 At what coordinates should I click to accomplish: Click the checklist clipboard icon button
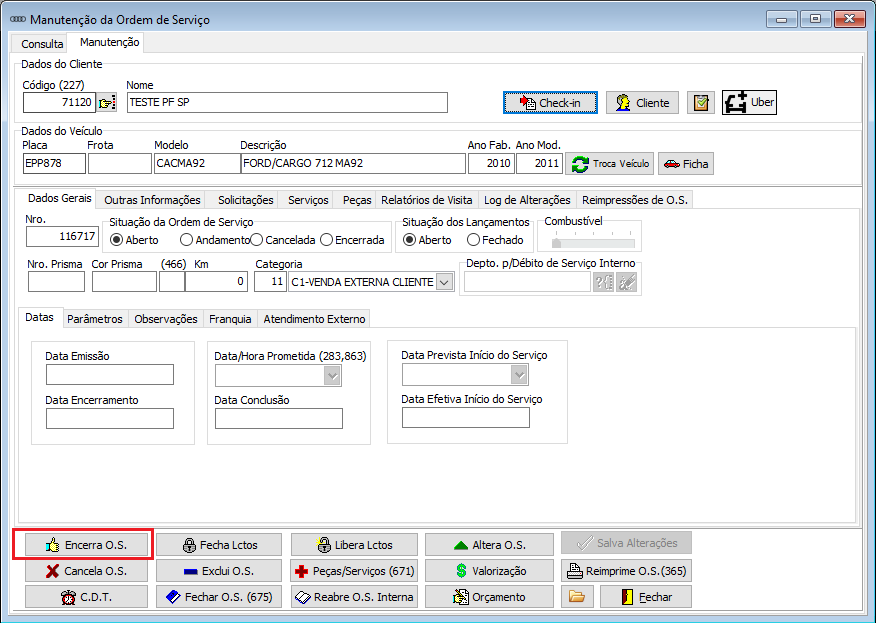pos(701,103)
